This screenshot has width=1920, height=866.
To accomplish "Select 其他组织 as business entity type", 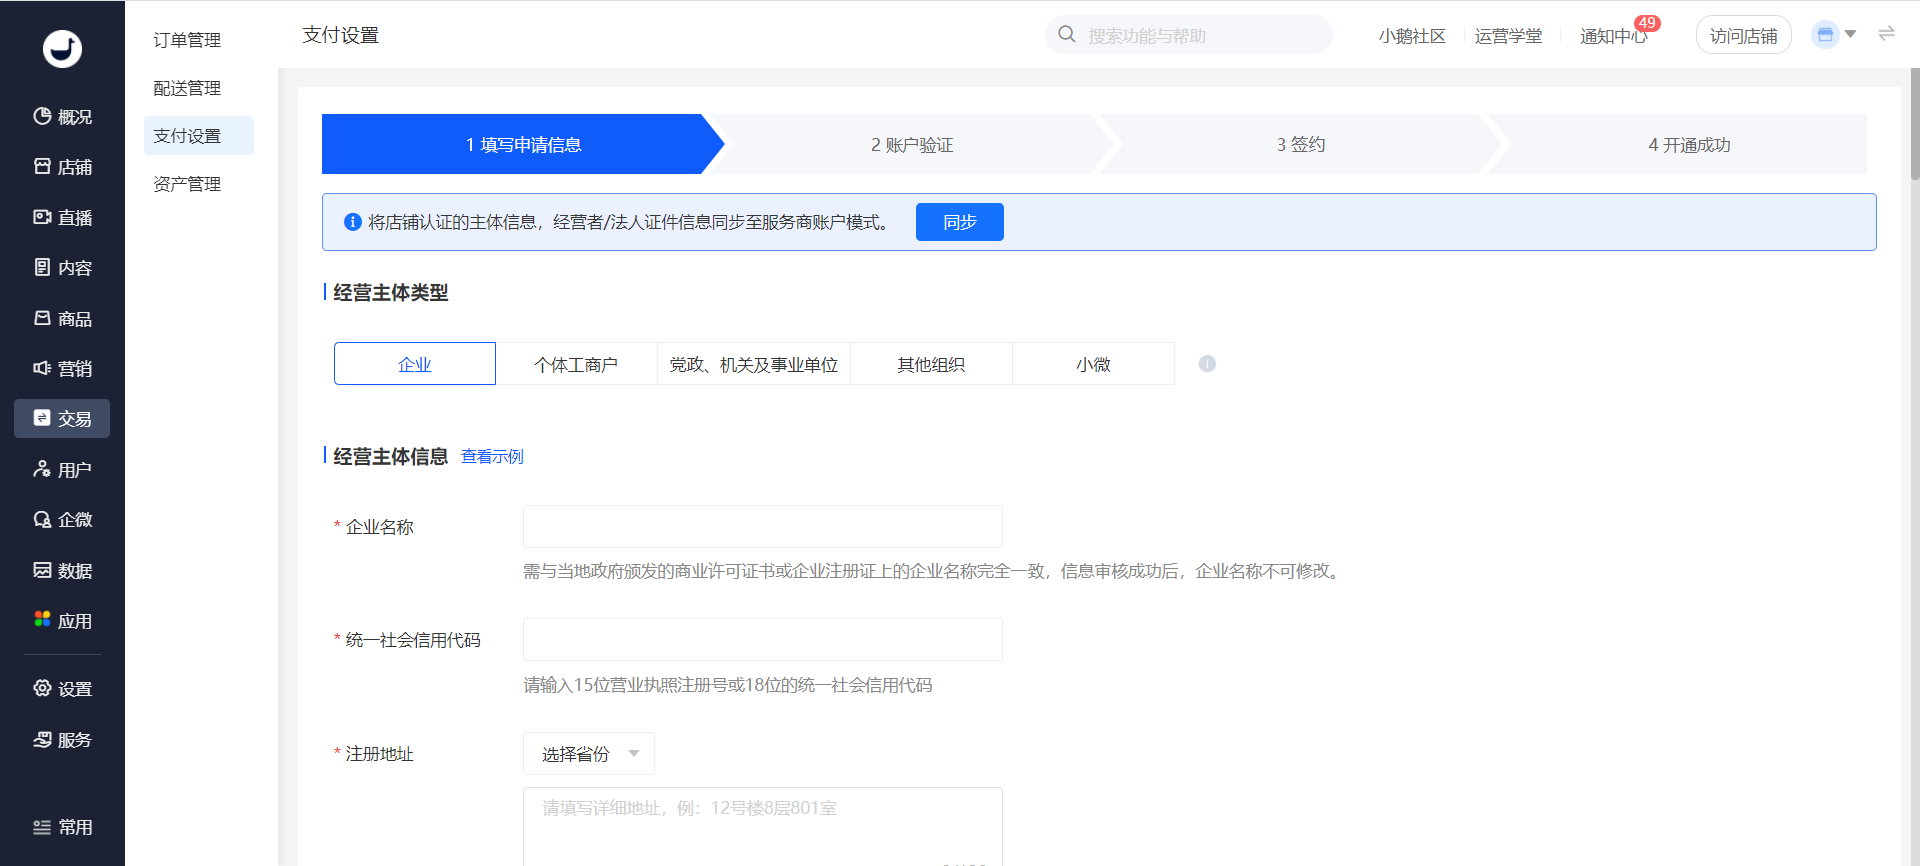I will click(x=931, y=364).
